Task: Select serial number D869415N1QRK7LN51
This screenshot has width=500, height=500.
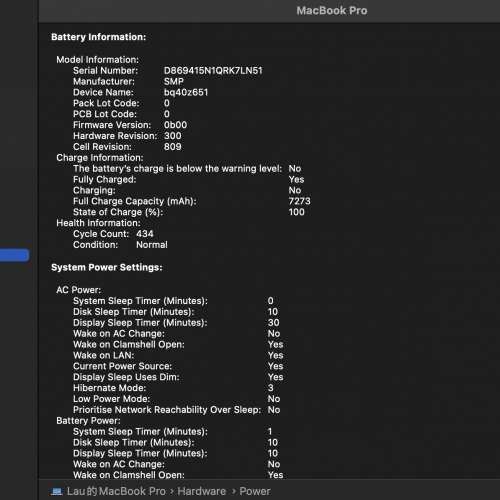Action: pyautogui.click(x=213, y=71)
